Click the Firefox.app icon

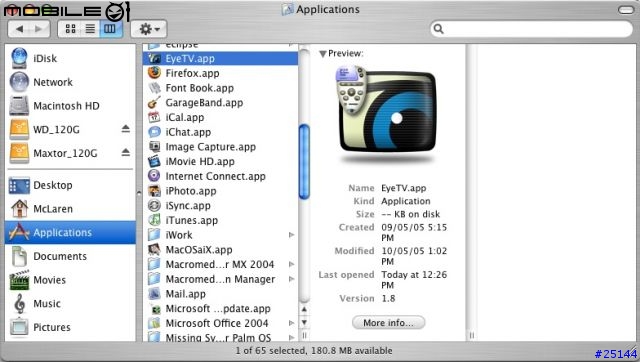(x=154, y=73)
